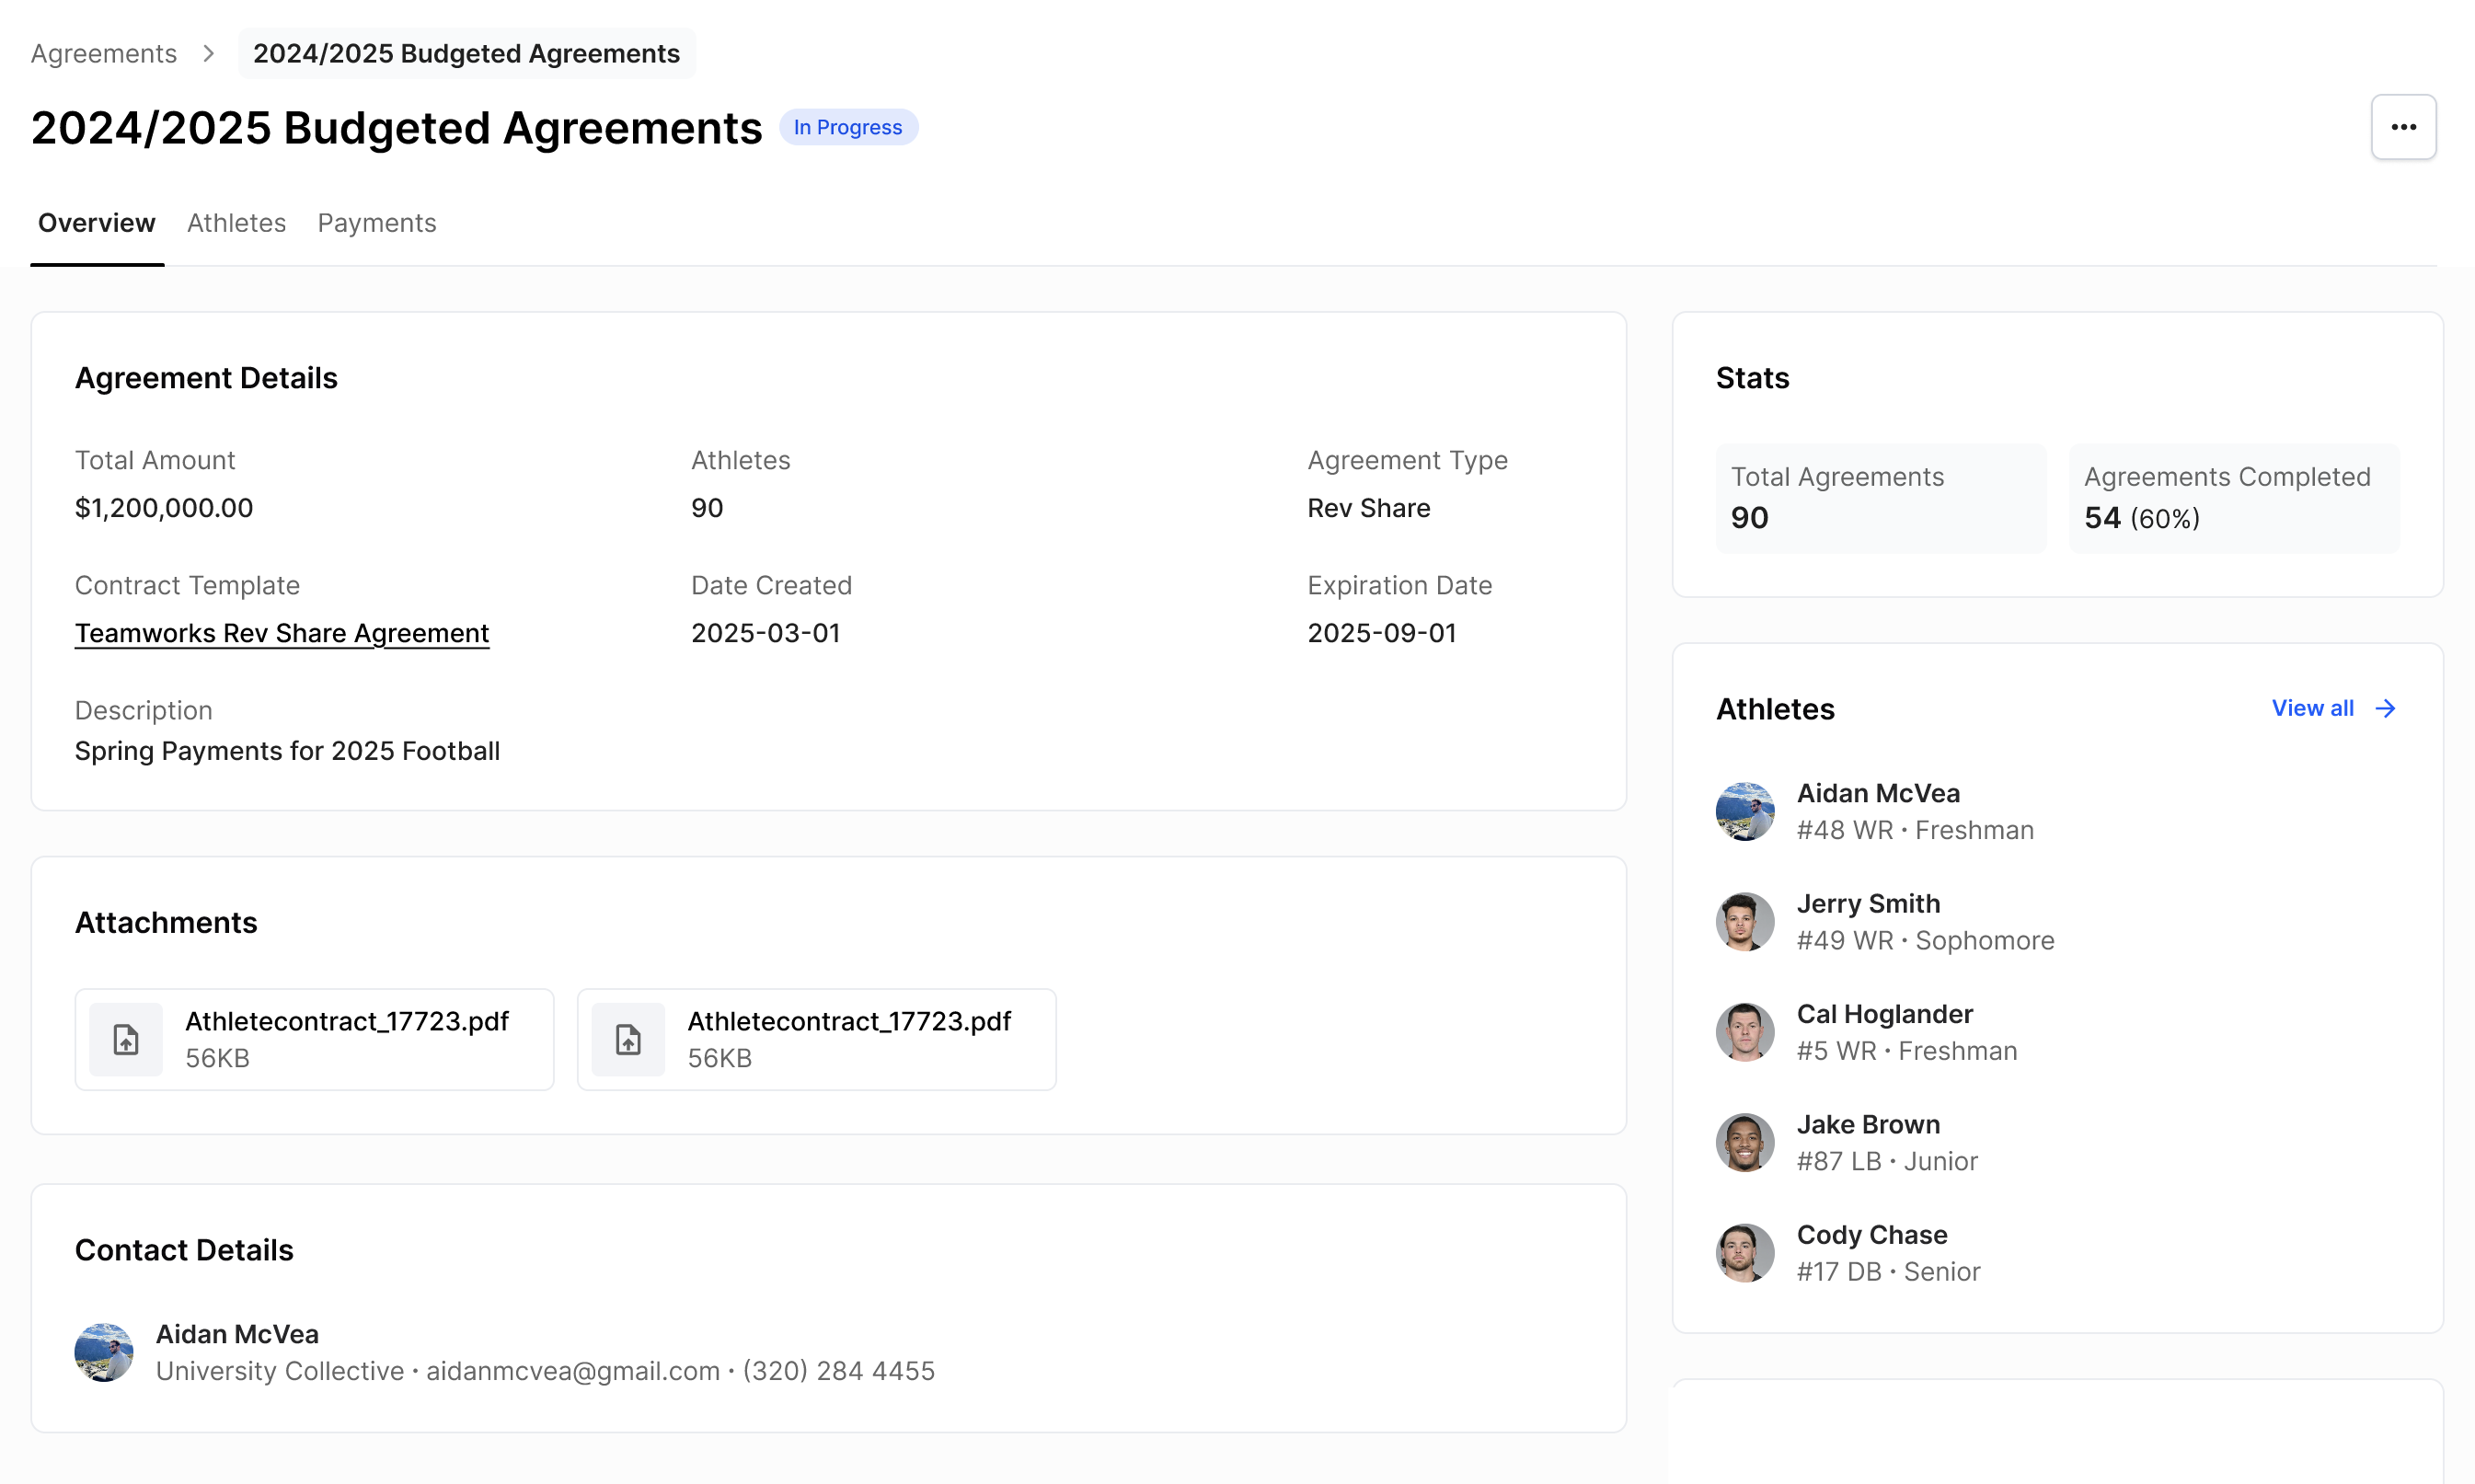Viewport: 2475px width, 1484px height.
Task: Click the #49 WR · Sophomore text
Action: (1926, 940)
